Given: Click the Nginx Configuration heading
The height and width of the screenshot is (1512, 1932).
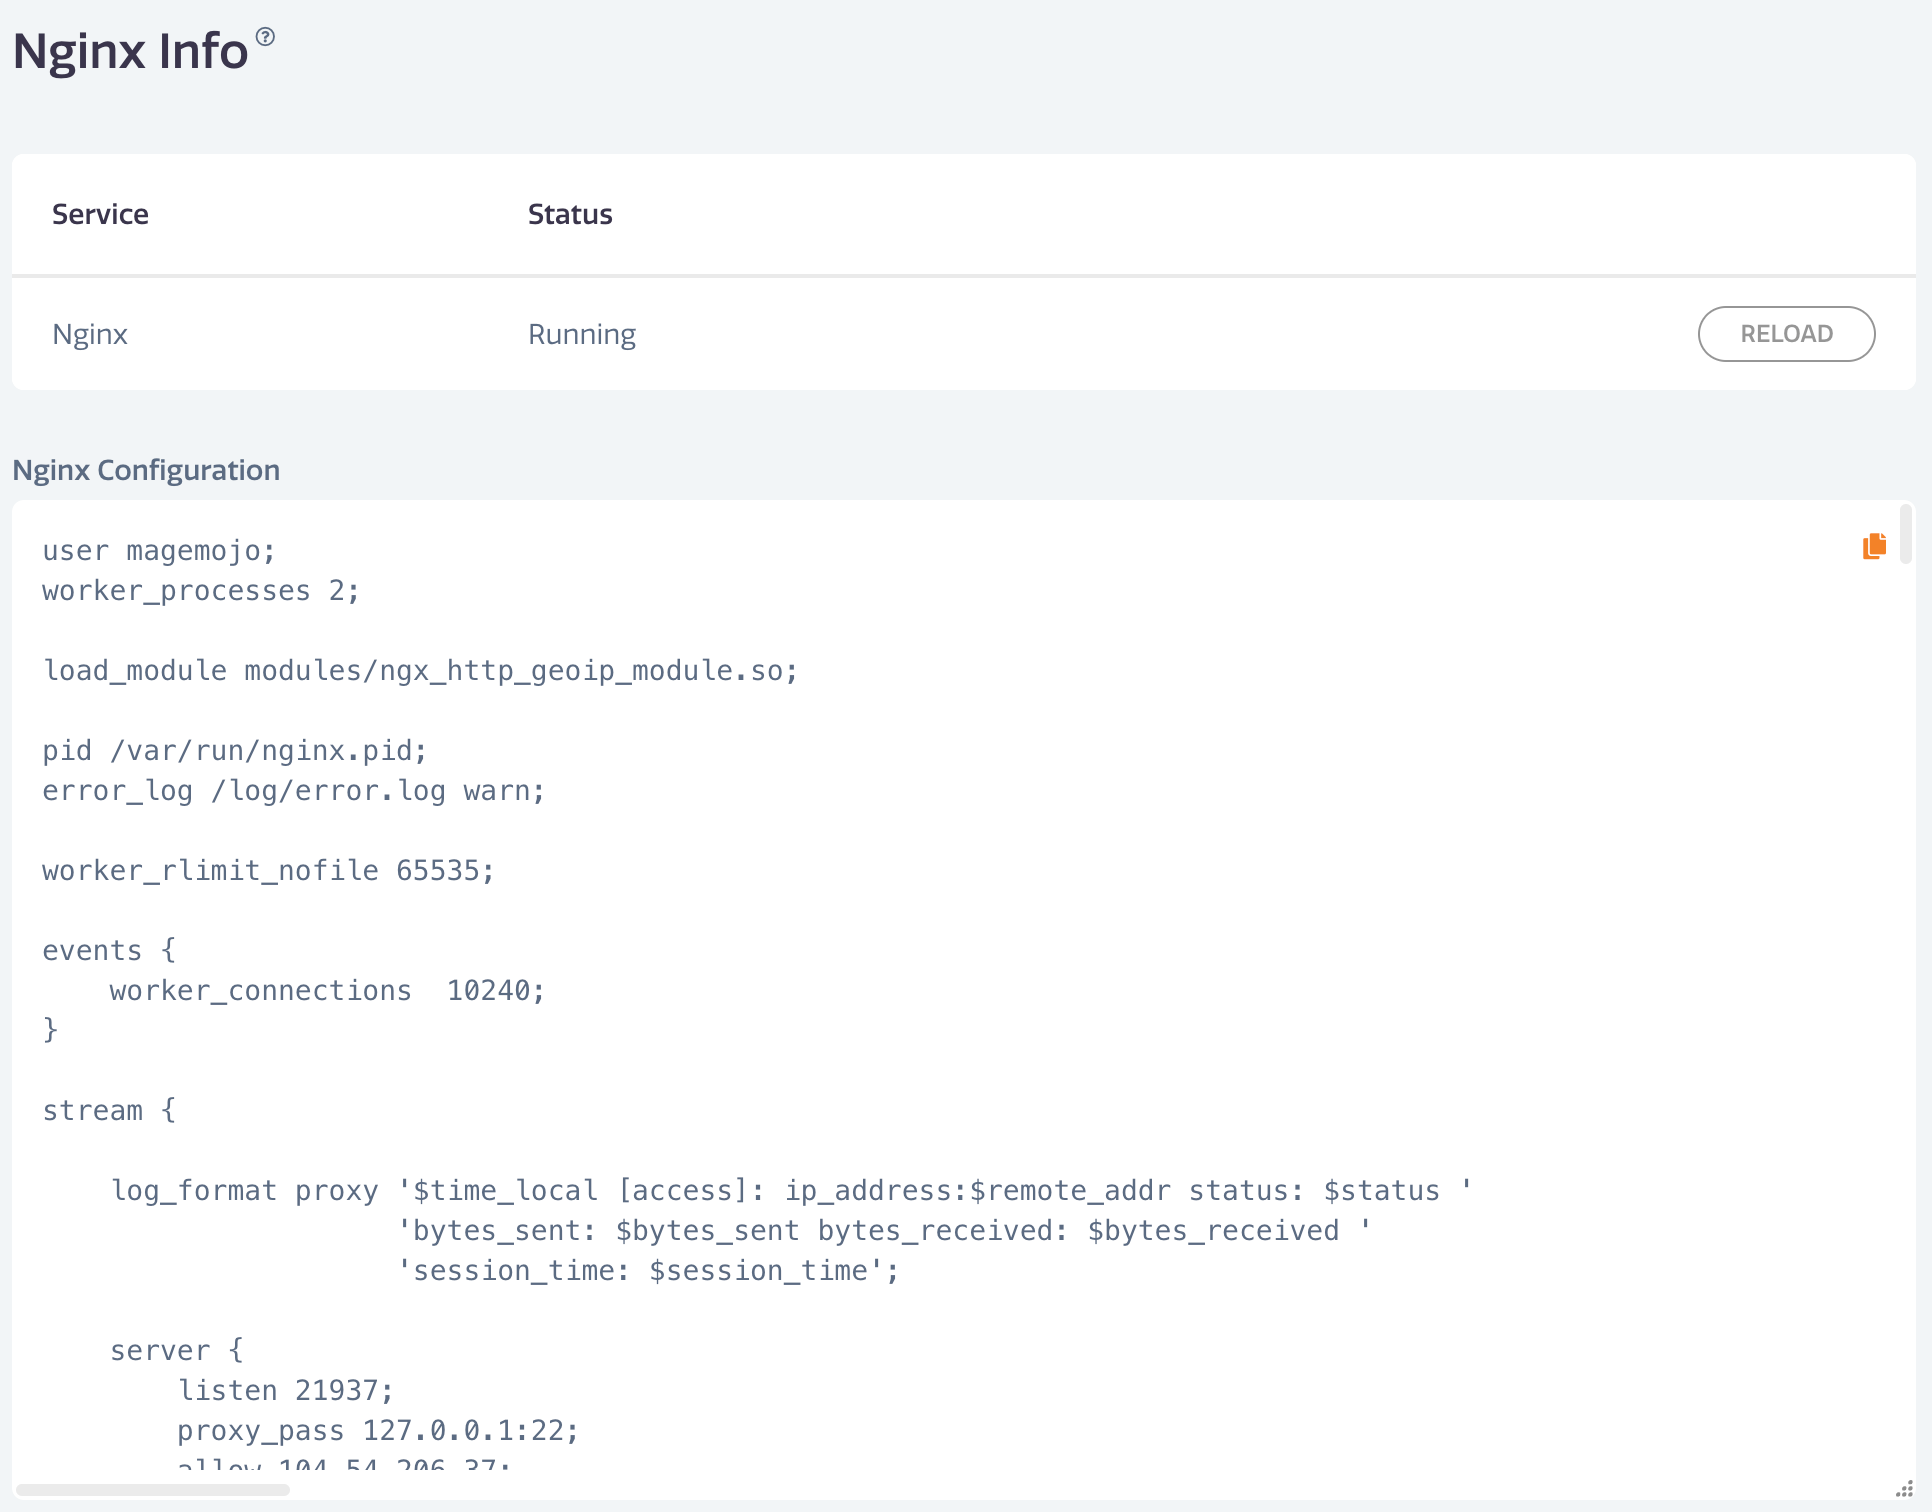Looking at the screenshot, I should 146,470.
